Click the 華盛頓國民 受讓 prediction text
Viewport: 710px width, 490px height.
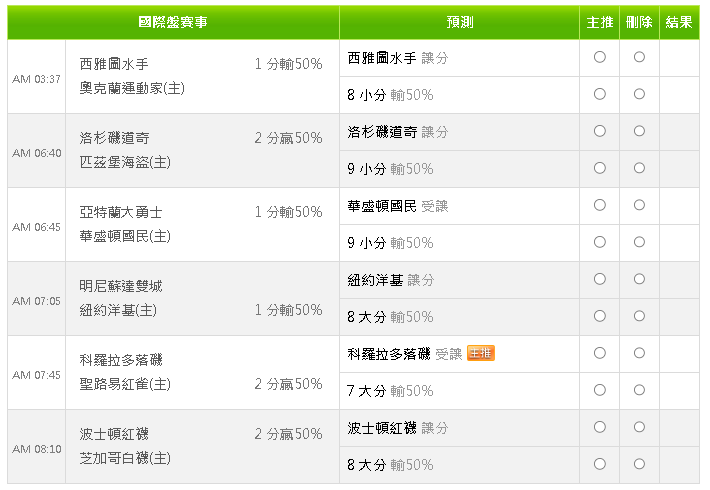398,206
